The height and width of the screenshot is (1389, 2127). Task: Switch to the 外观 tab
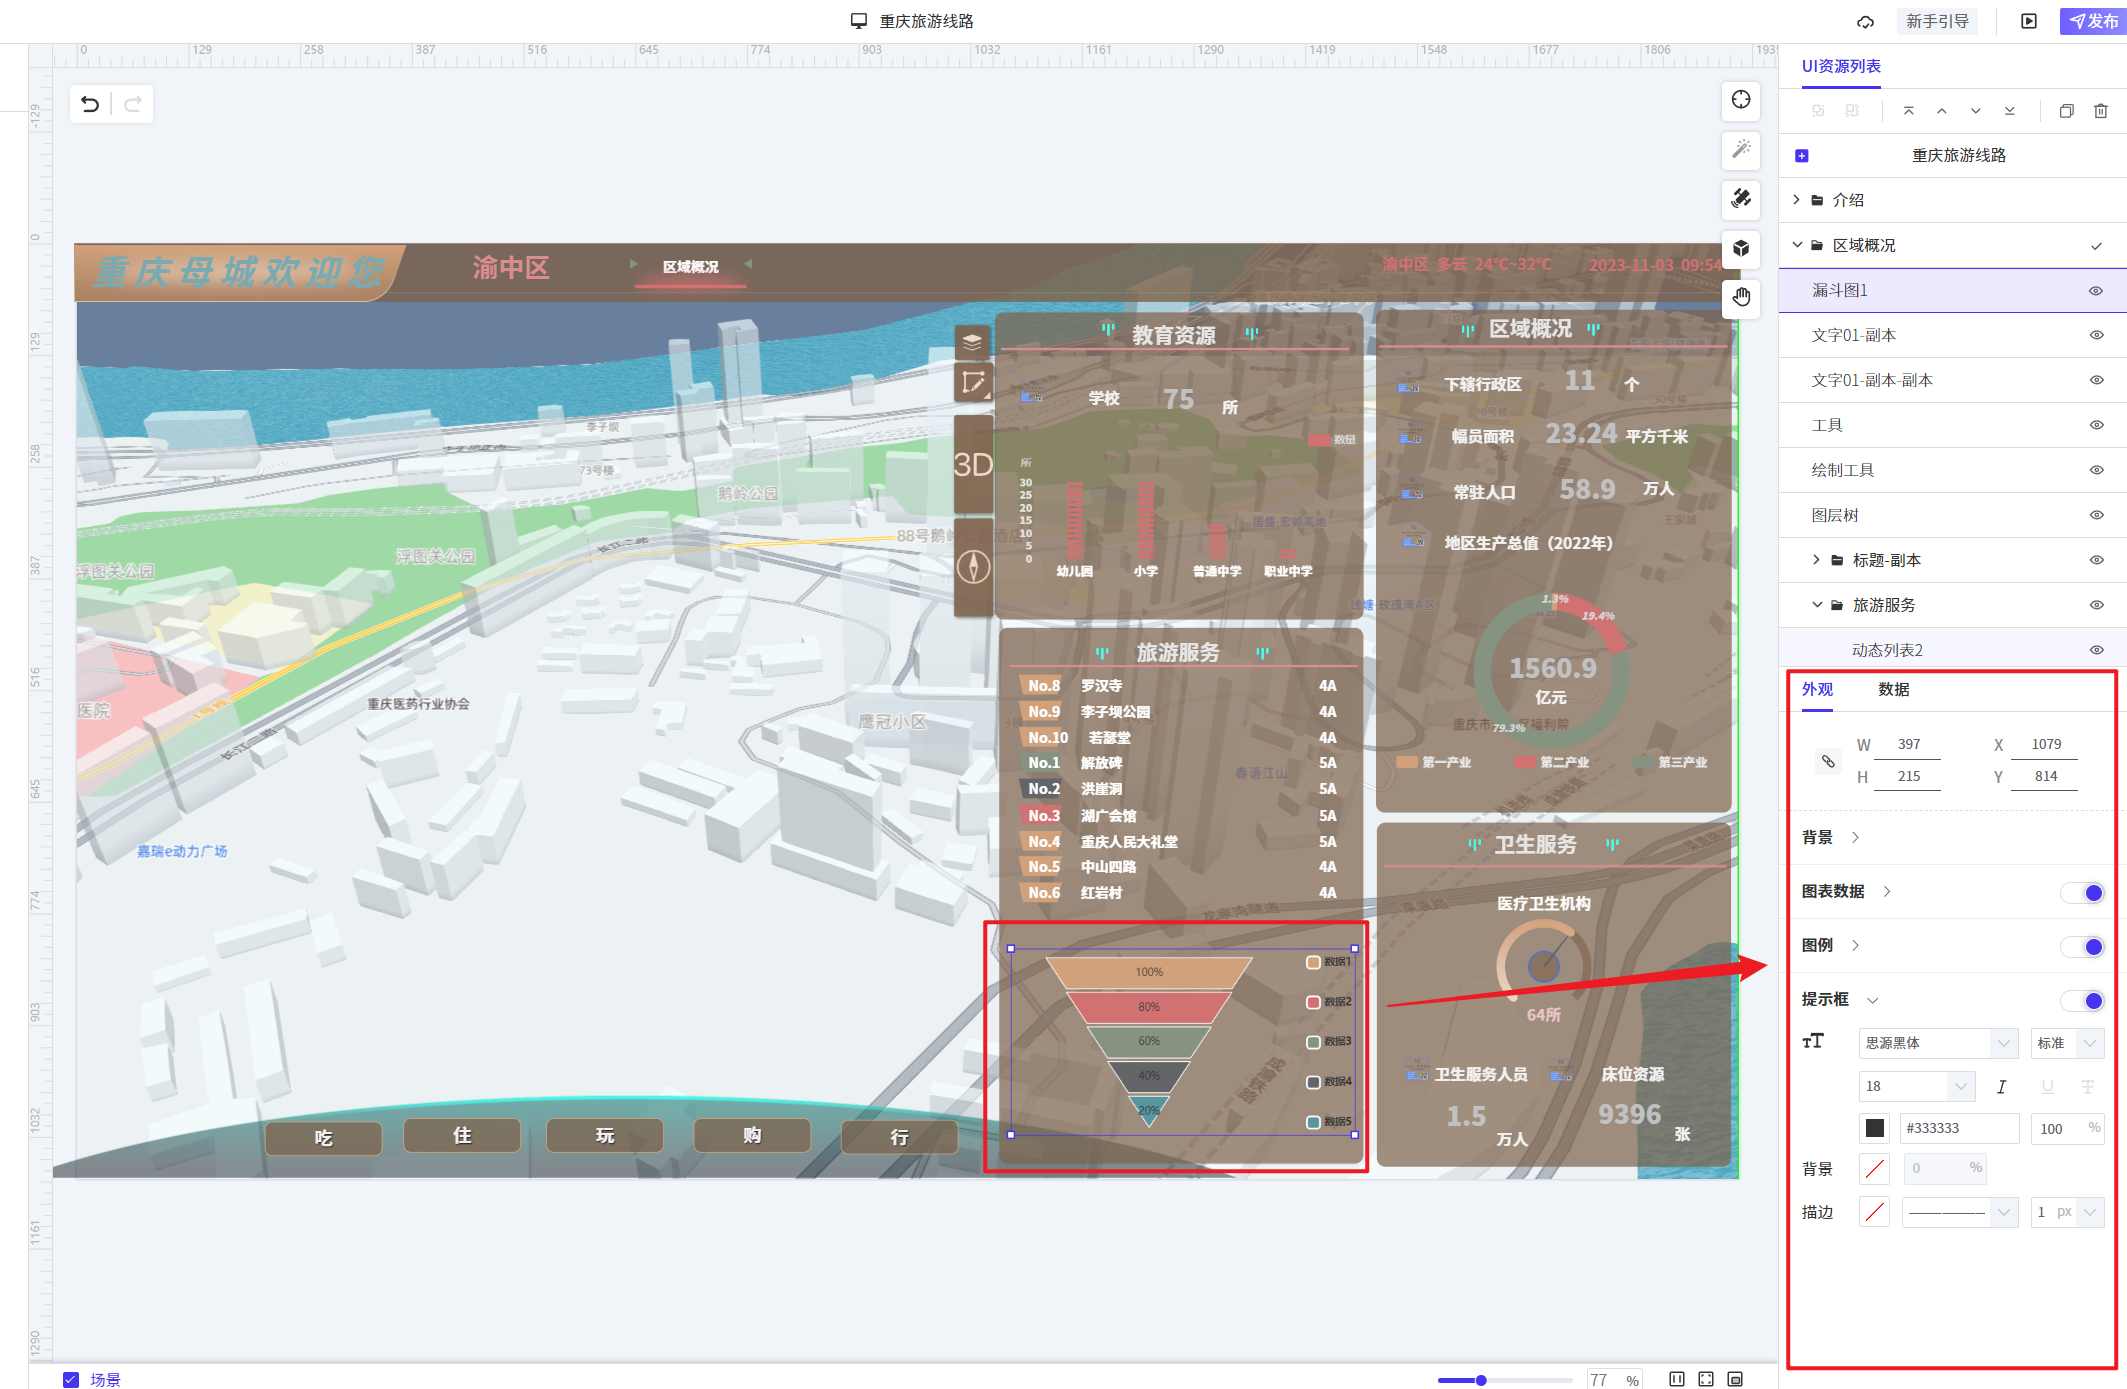(x=1817, y=690)
